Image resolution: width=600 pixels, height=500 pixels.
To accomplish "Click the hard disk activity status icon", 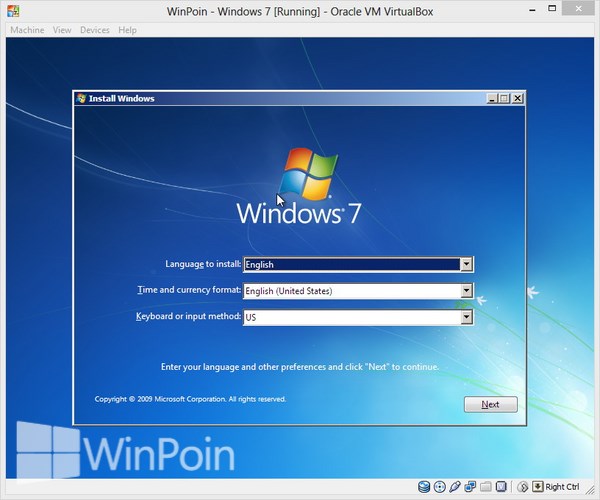I will click(x=424, y=487).
